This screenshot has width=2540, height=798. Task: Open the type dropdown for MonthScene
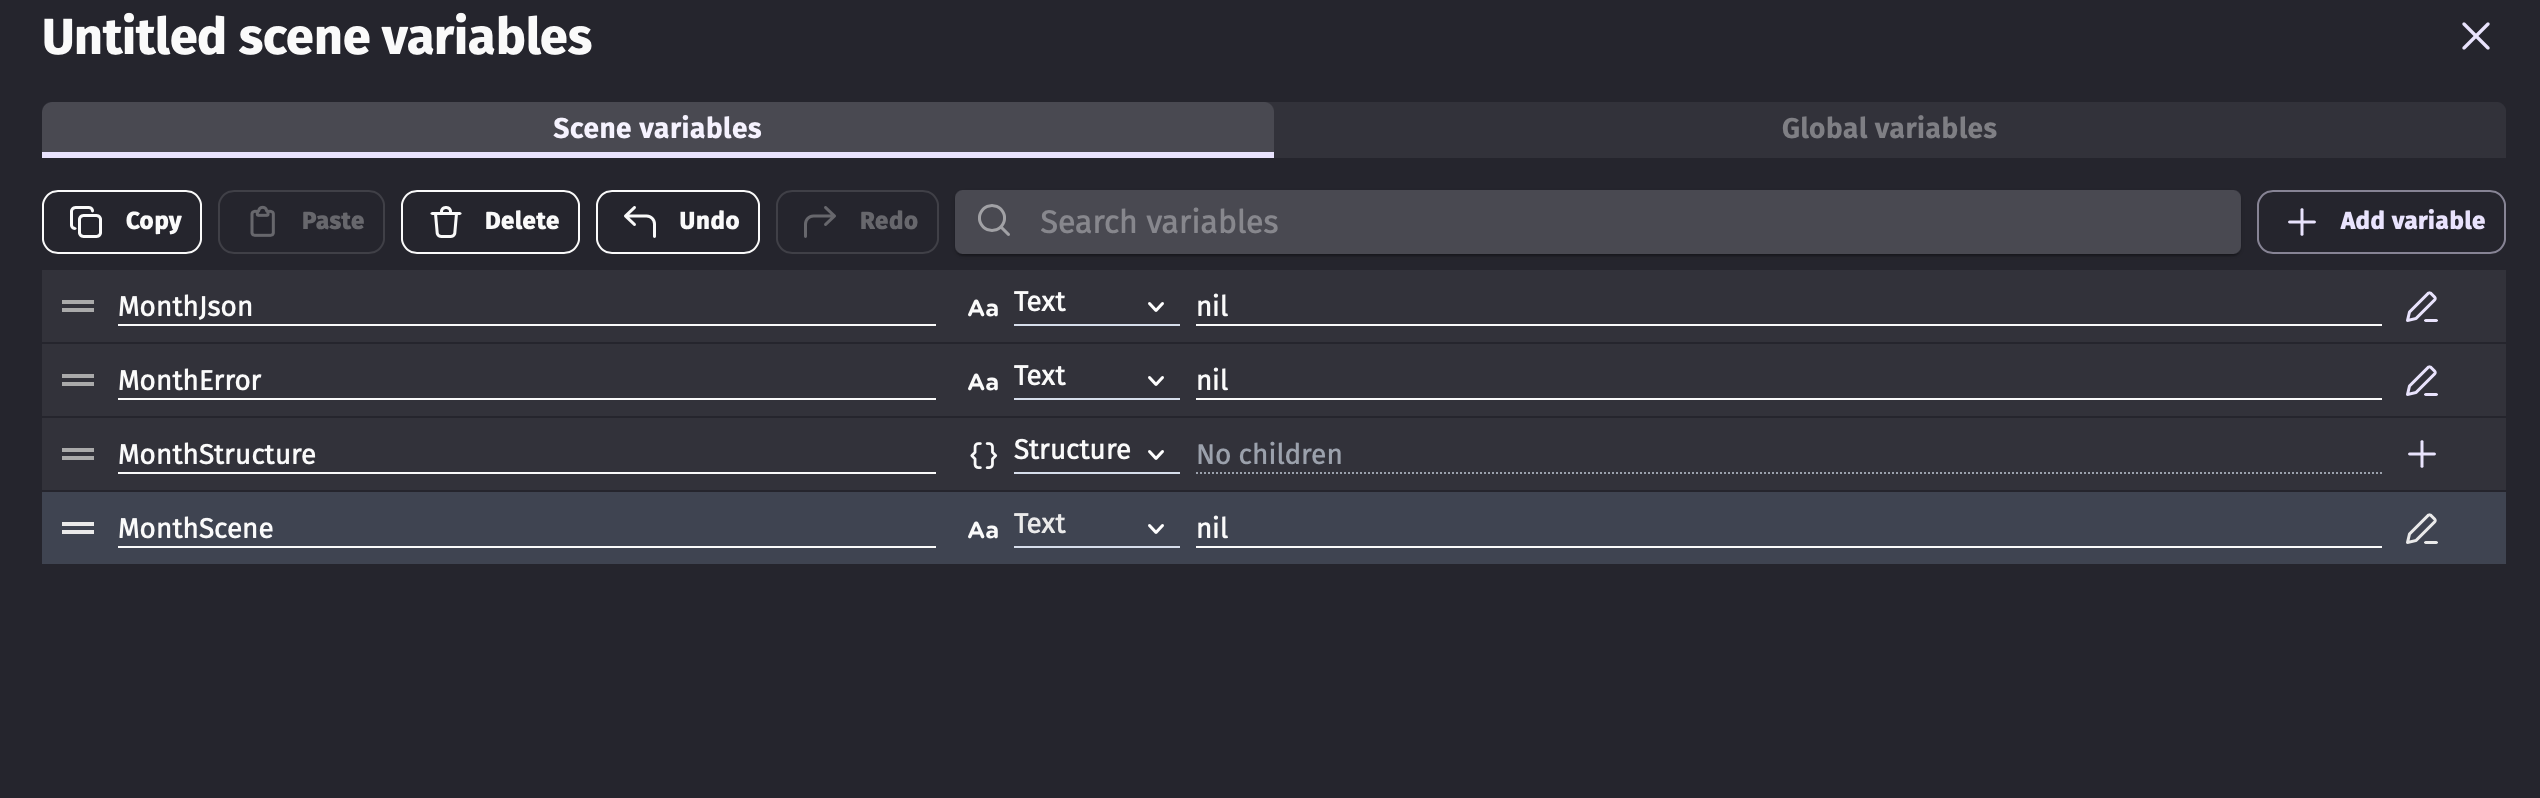(x=1094, y=526)
